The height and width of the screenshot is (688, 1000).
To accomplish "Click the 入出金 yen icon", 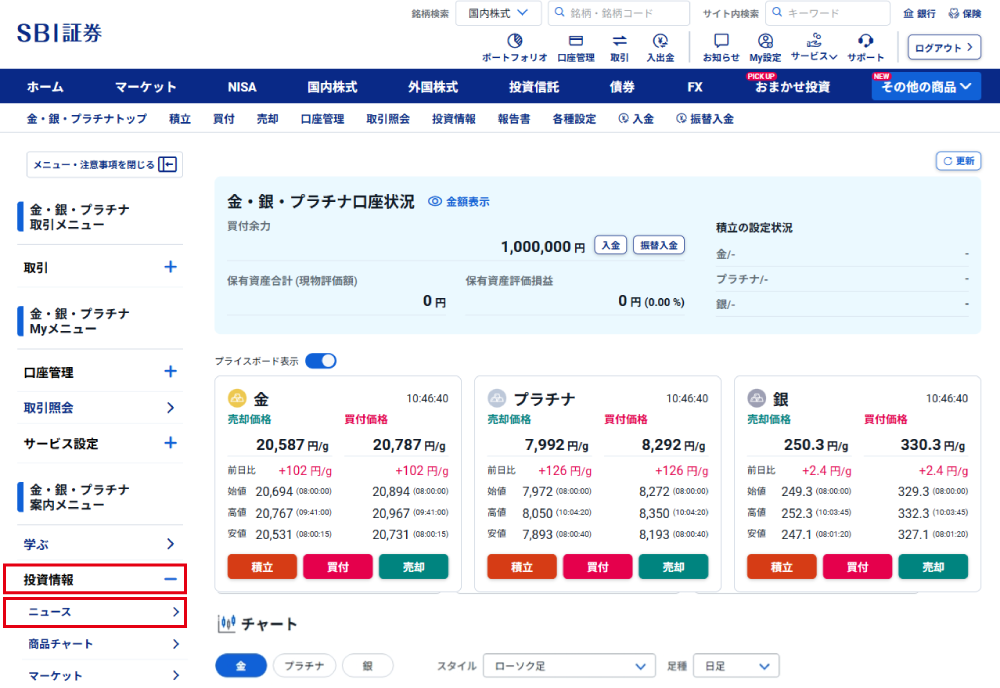I will click(x=660, y=42).
